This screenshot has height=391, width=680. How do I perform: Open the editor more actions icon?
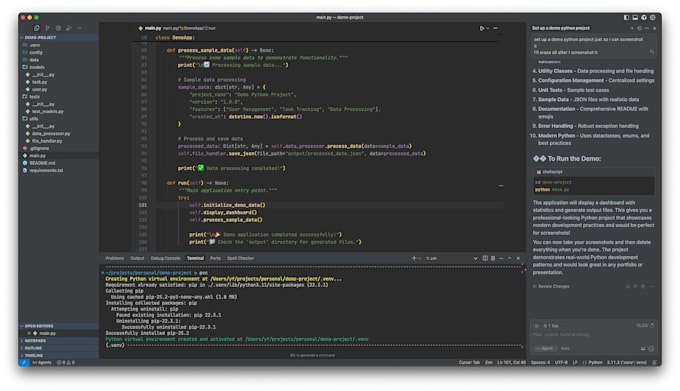coord(496,28)
